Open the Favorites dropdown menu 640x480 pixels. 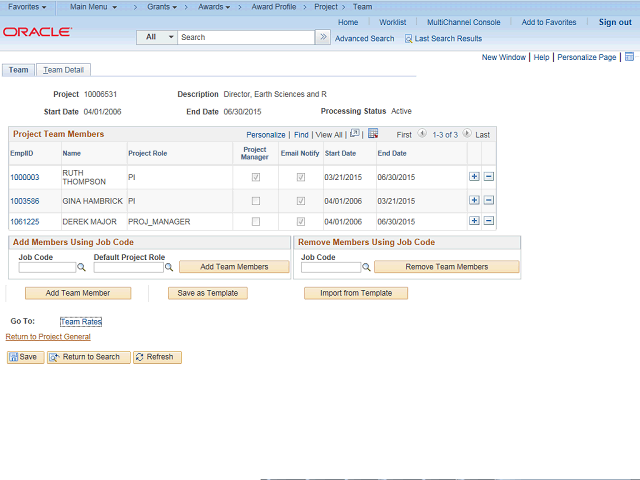[27, 7]
